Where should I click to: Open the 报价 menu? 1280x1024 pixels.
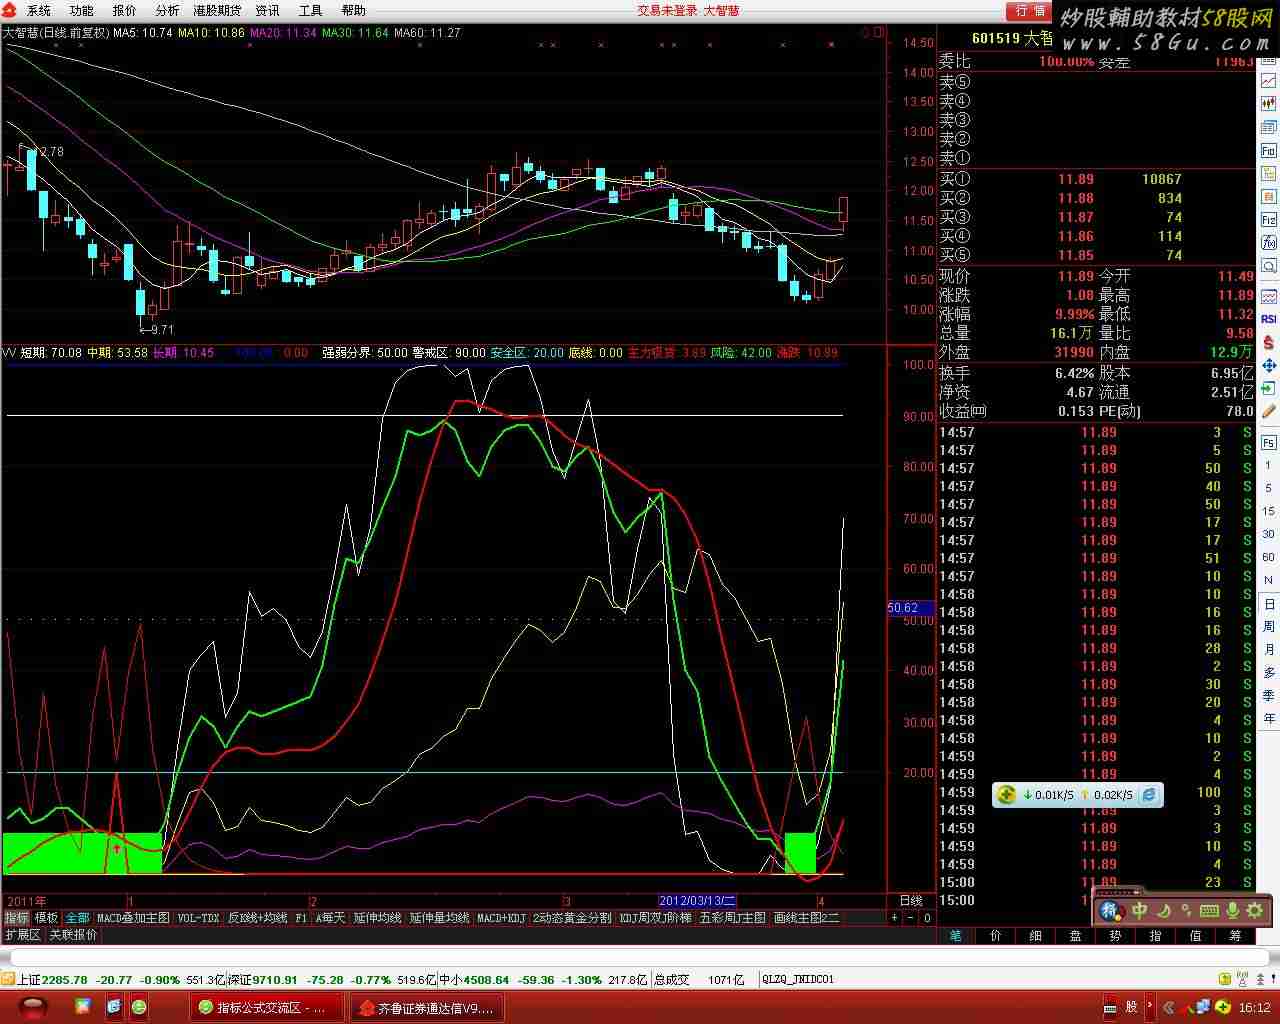point(124,10)
